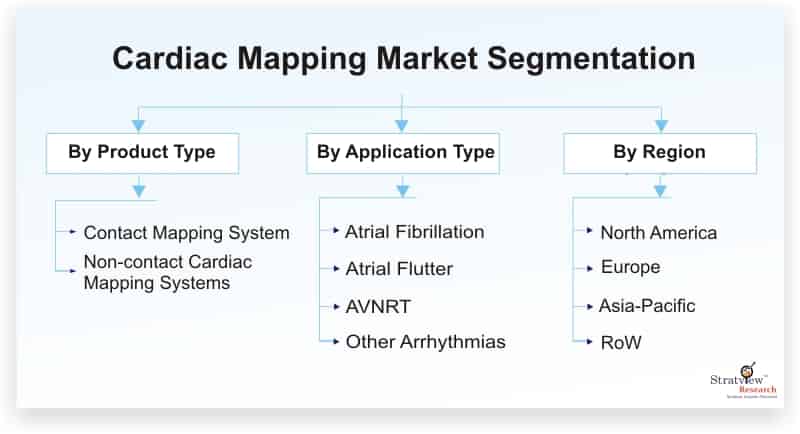
Task: Pick the Asia-Pacific region entry
Action: pos(647,305)
